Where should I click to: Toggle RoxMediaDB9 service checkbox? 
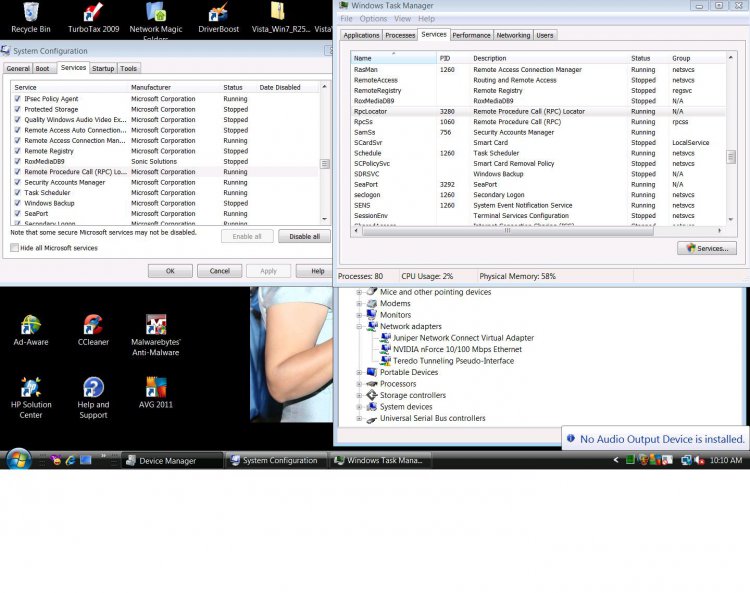point(18,161)
